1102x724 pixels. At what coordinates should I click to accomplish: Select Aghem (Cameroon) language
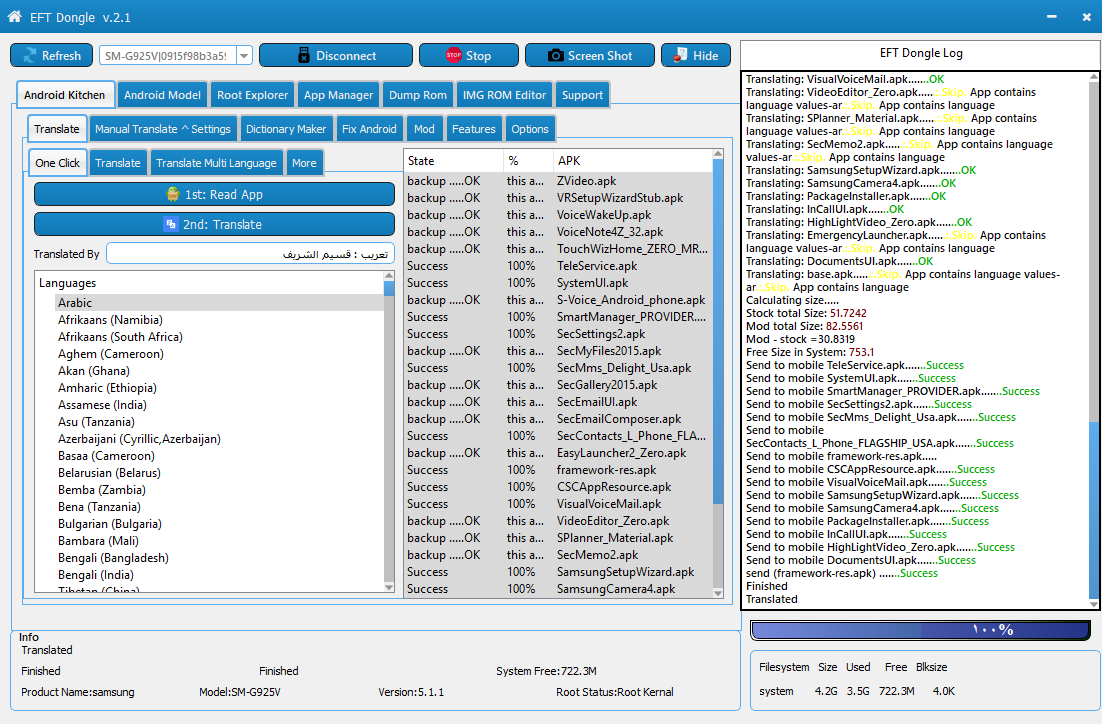click(111, 354)
